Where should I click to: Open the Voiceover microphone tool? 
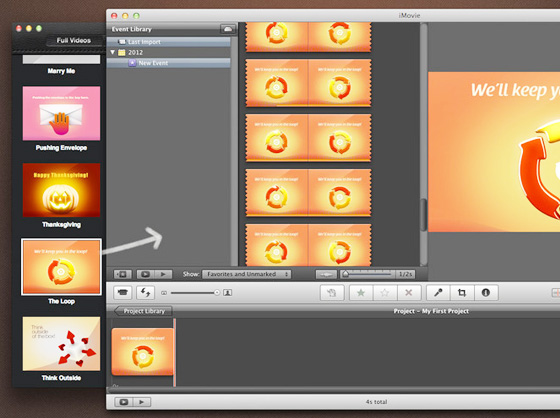(x=438, y=293)
